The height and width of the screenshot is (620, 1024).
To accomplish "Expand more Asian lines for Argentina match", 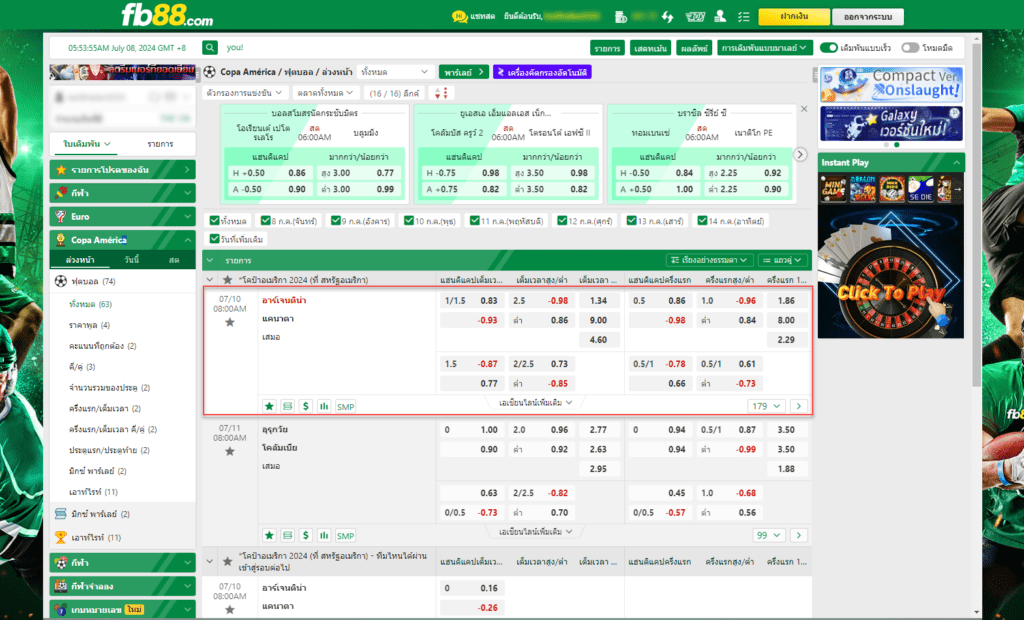I will click(536, 403).
